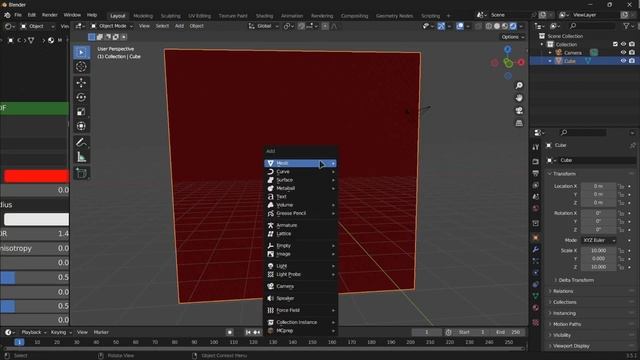The image size is (640, 360).
Task: Toggle Cube render camera icon in outliner
Action: point(632,61)
